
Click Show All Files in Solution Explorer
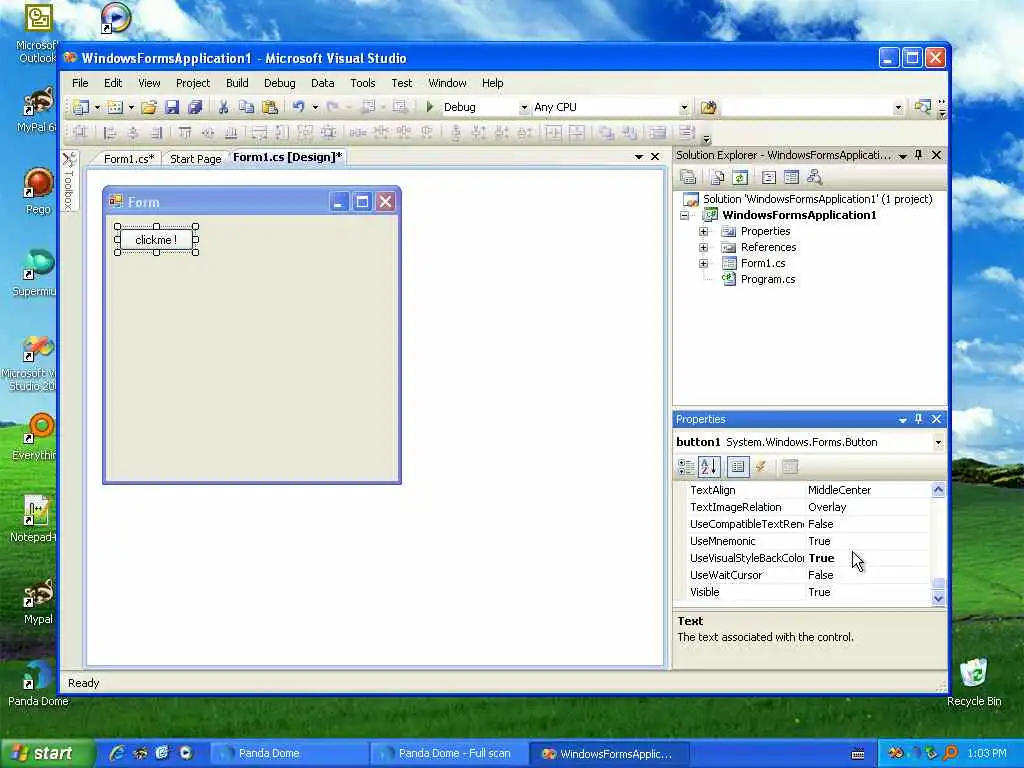[x=717, y=177]
